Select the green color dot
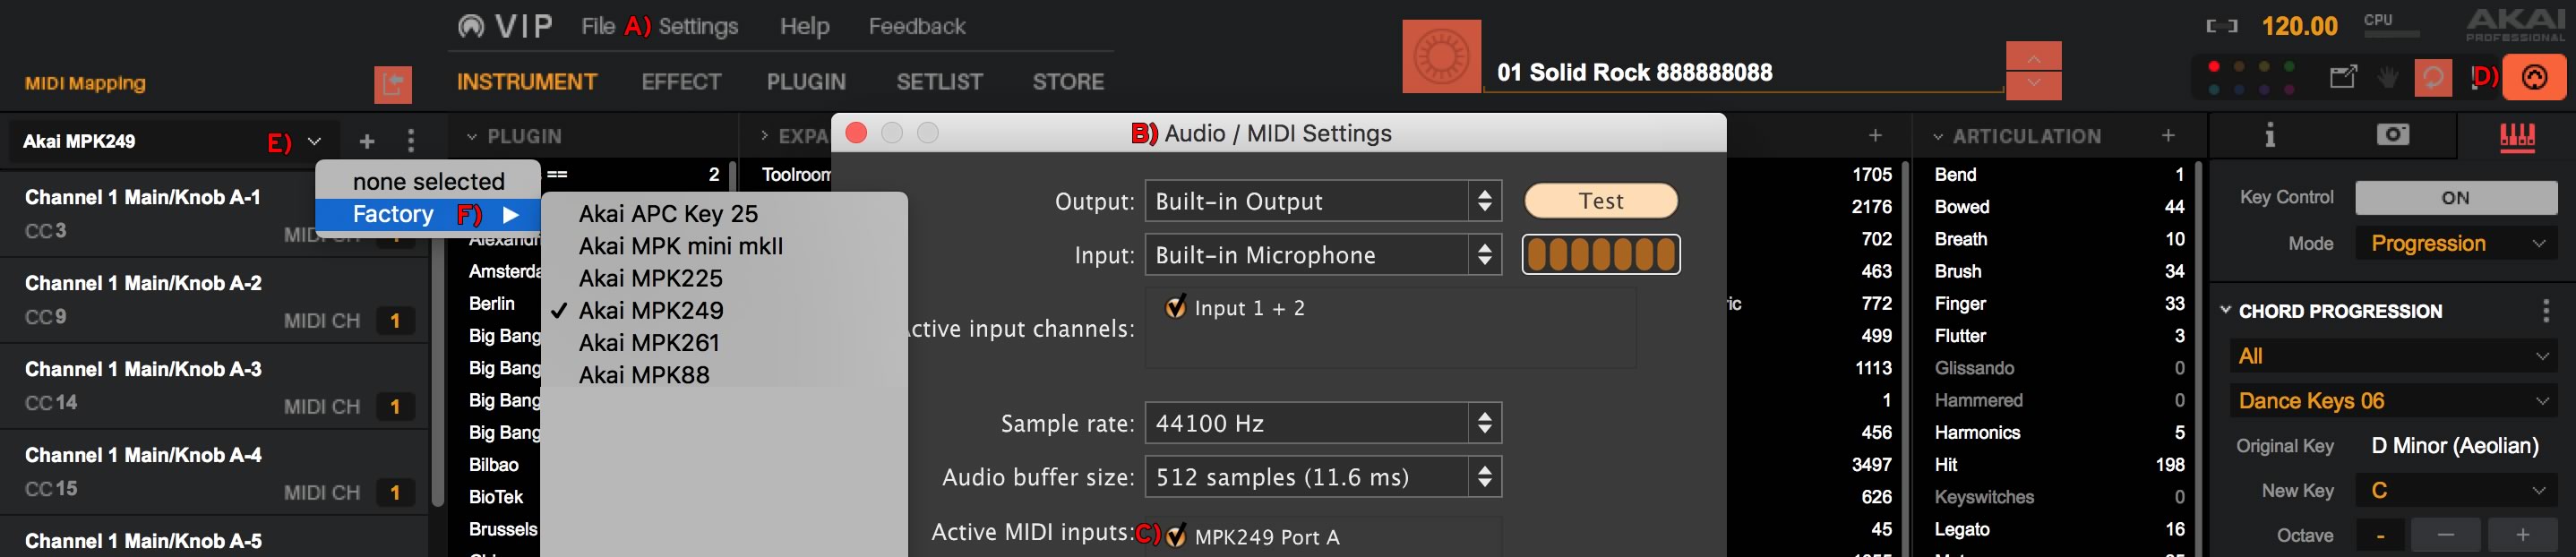The width and height of the screenshot is (2576, 557). [2289, 67]
